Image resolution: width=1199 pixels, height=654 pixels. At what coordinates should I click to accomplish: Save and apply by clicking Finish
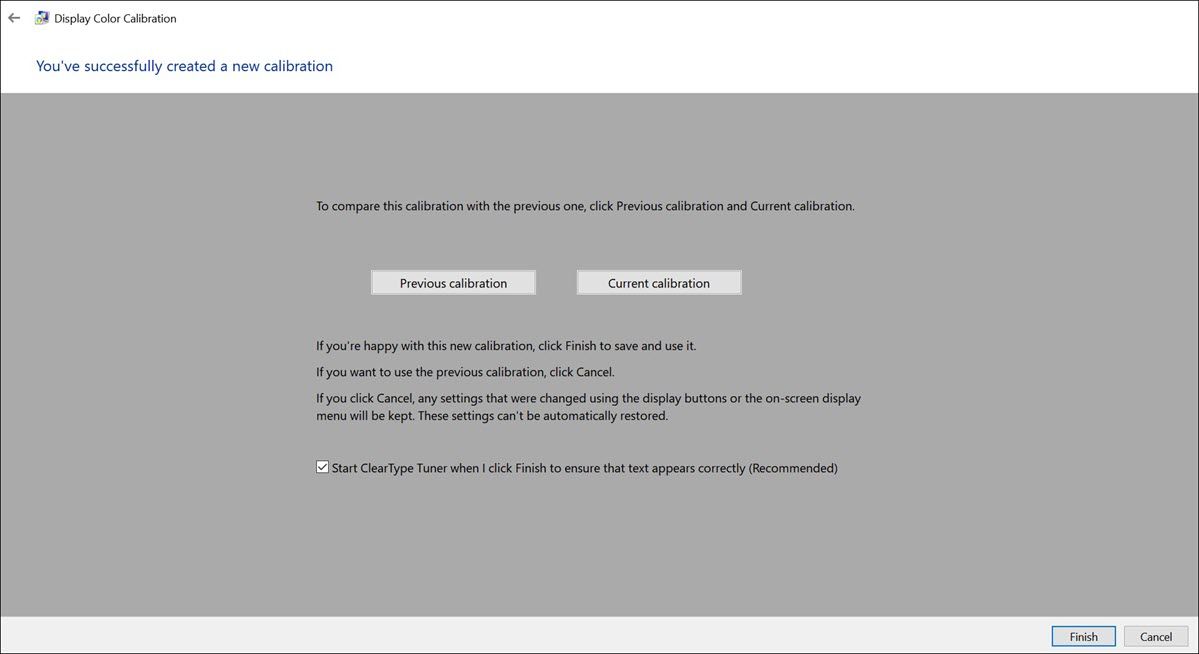[1083, 636]
